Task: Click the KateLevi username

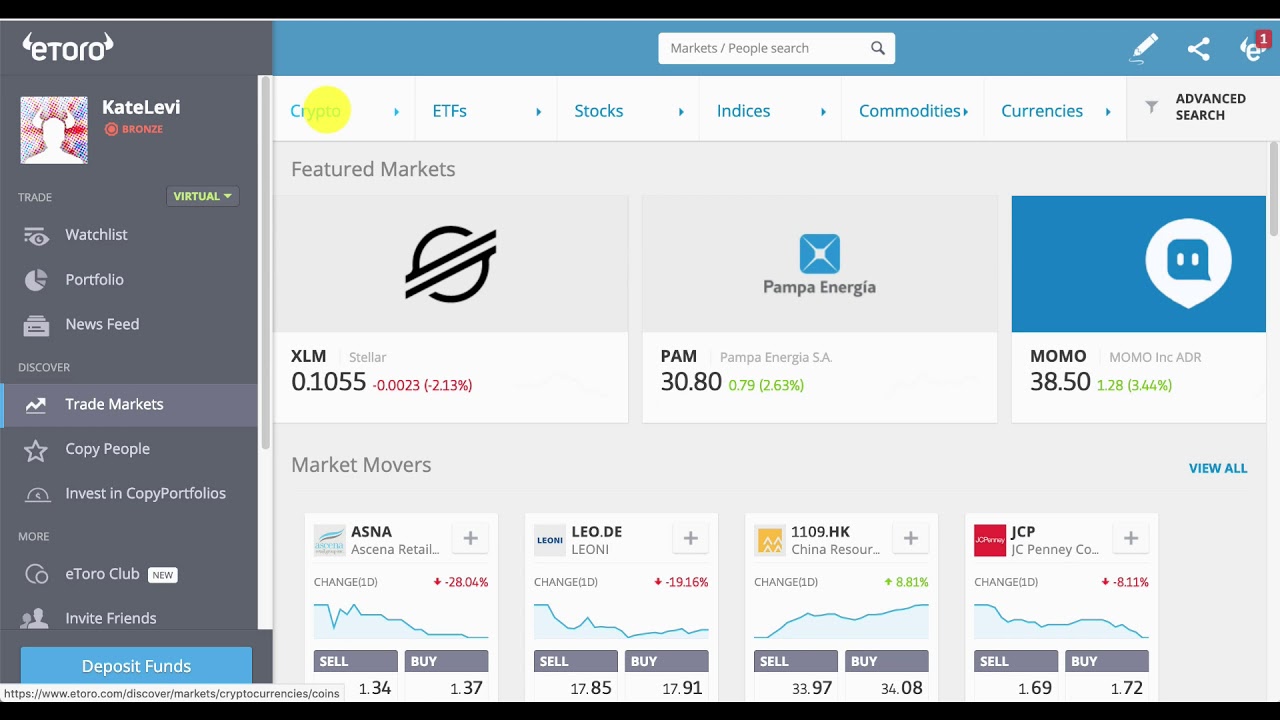Action: [x=141, y=107]
